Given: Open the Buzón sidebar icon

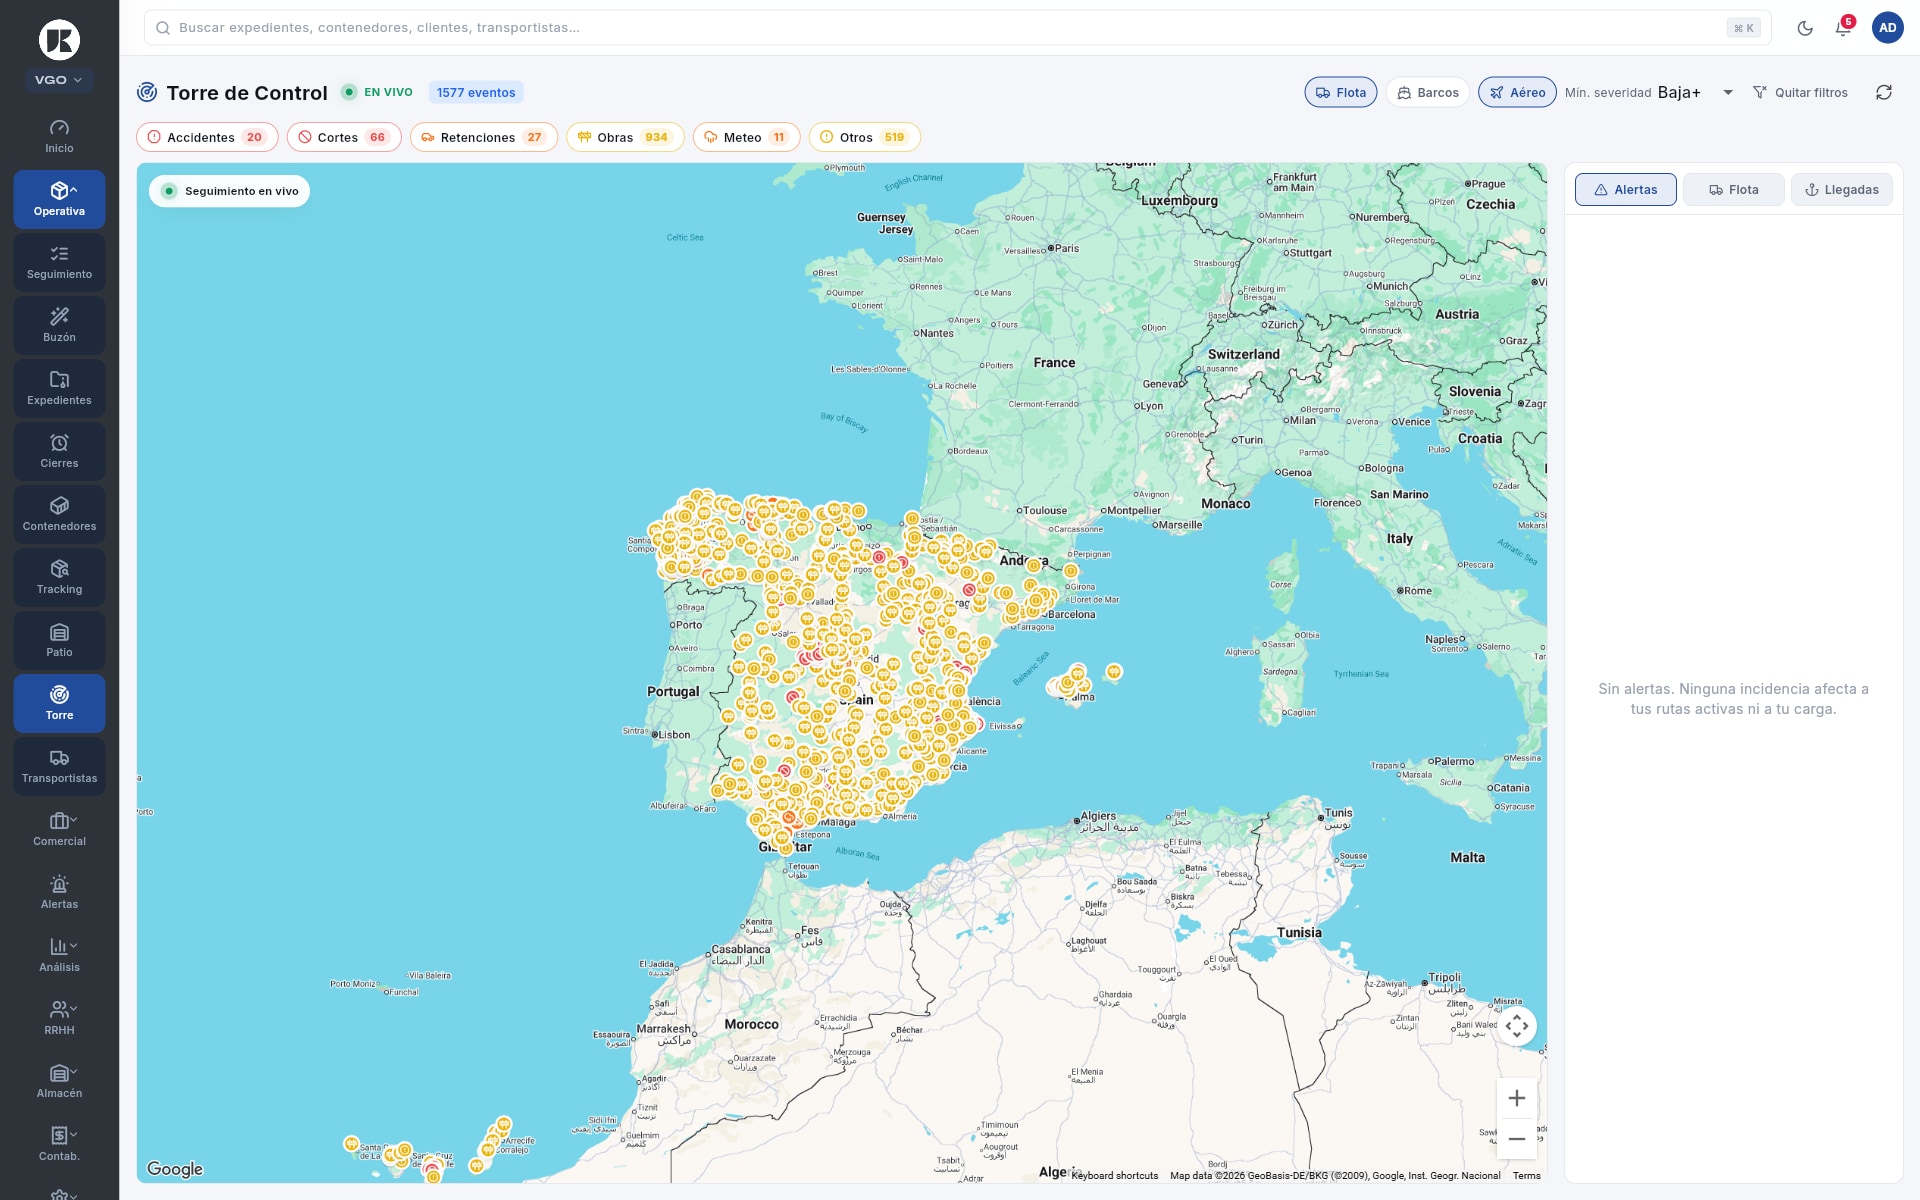Looking at the screenshot, I should tap(59, 325).
